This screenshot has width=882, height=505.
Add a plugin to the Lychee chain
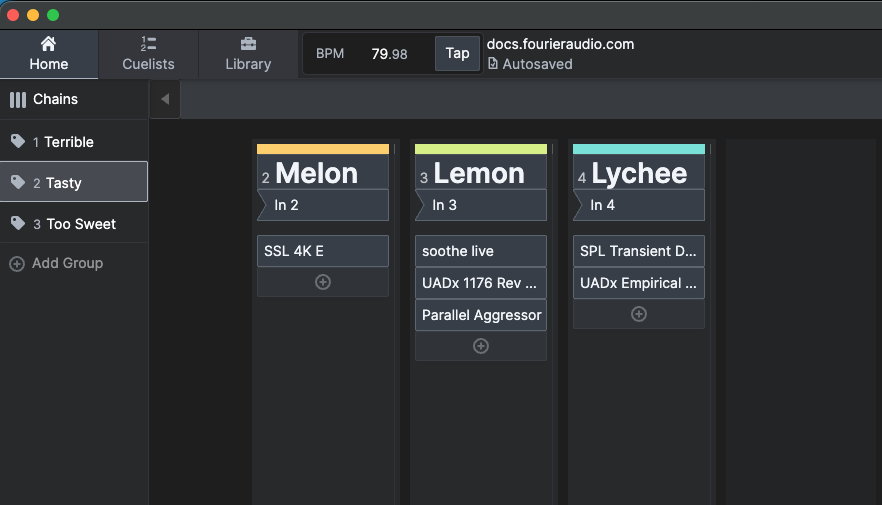pos(639,314)
